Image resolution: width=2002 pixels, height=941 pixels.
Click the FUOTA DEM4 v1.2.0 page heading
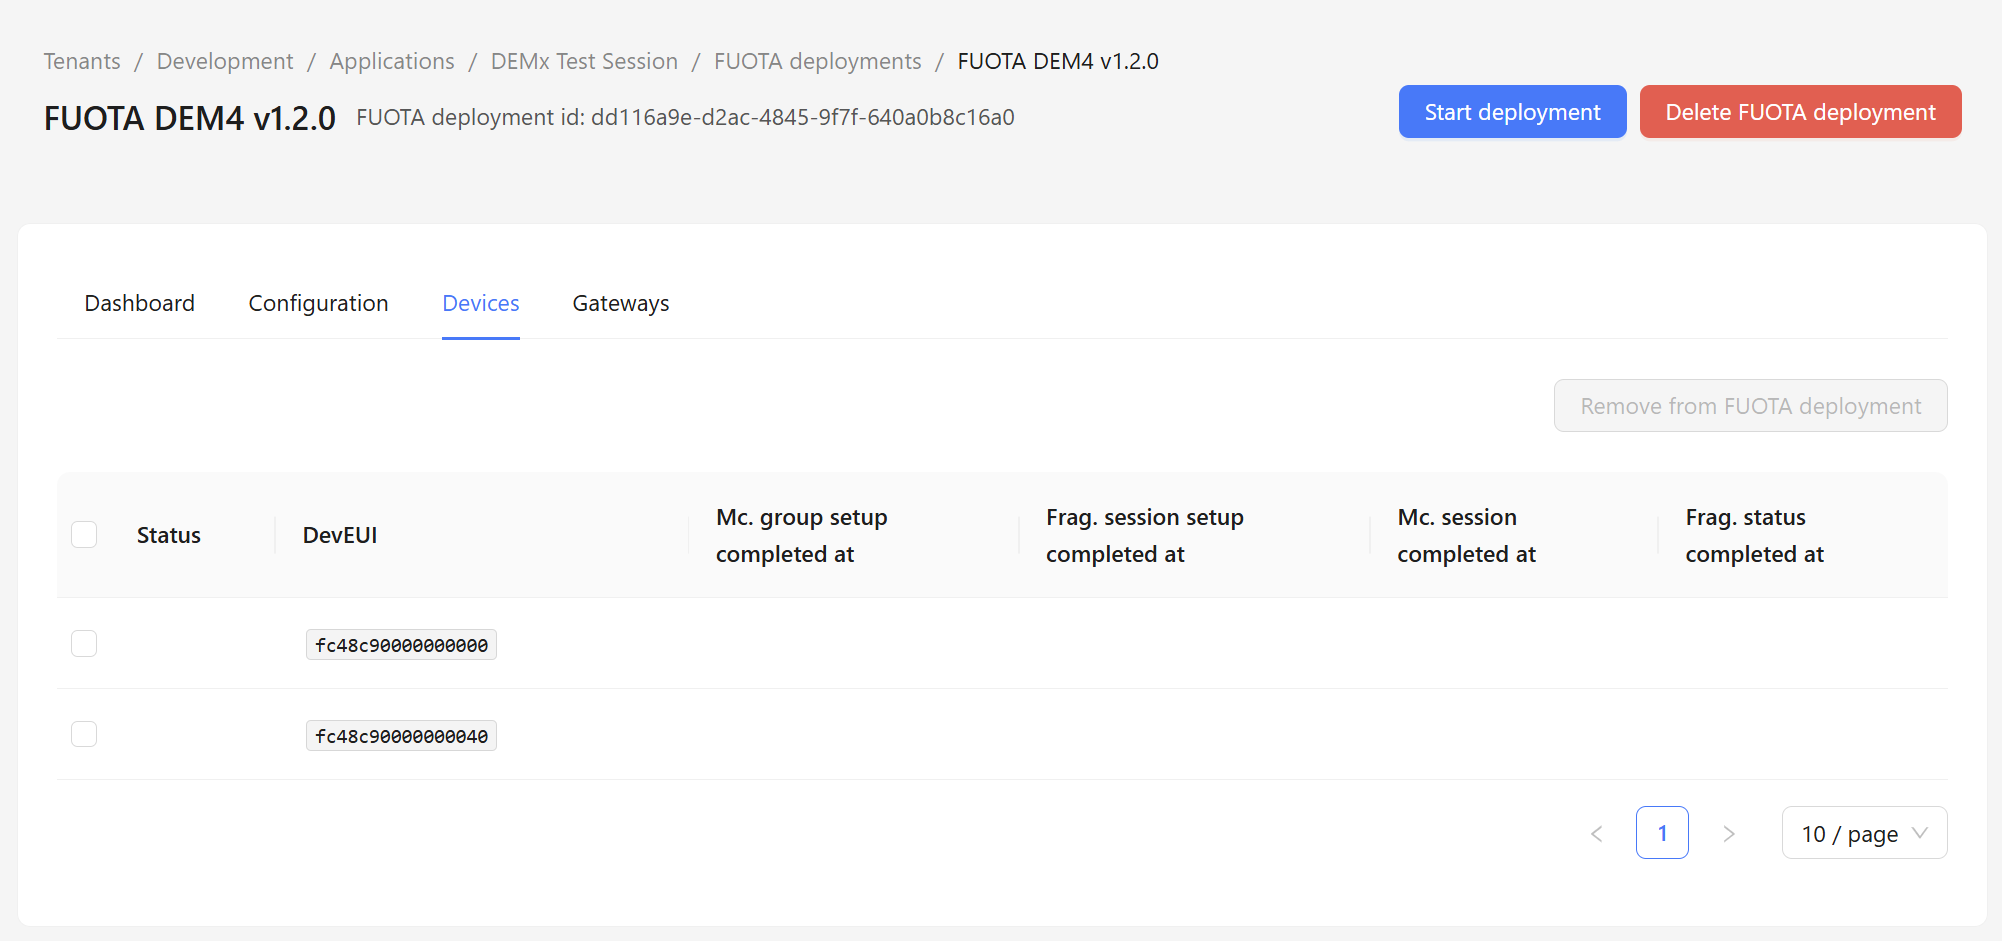point(190,118)
